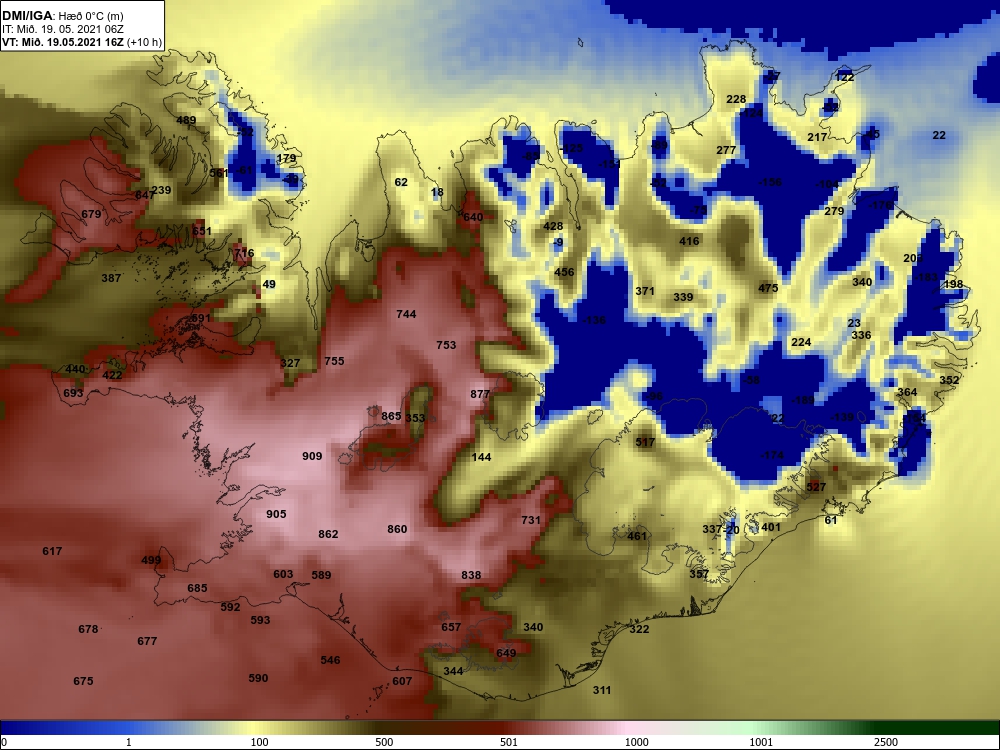Click the map value 905
The image size is (1000, 750).
(x=276, y=514)
